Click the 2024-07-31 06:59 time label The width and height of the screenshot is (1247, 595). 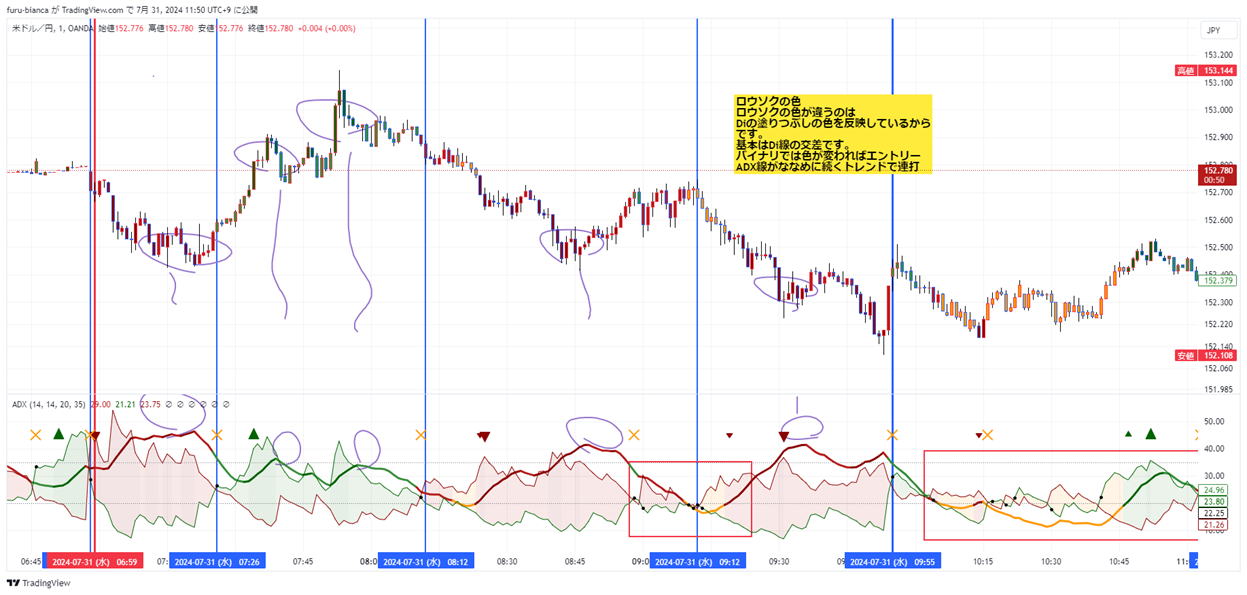tap(93, 562)
